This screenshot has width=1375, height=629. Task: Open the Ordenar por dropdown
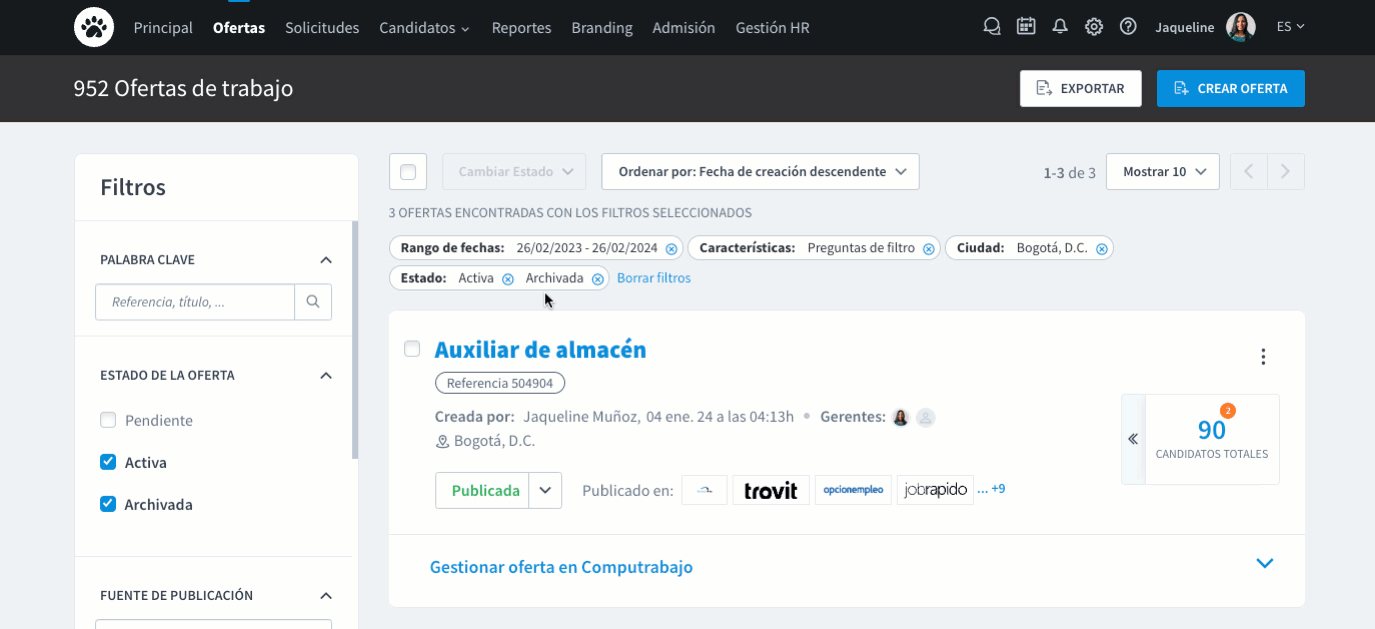tap(760, 172)
